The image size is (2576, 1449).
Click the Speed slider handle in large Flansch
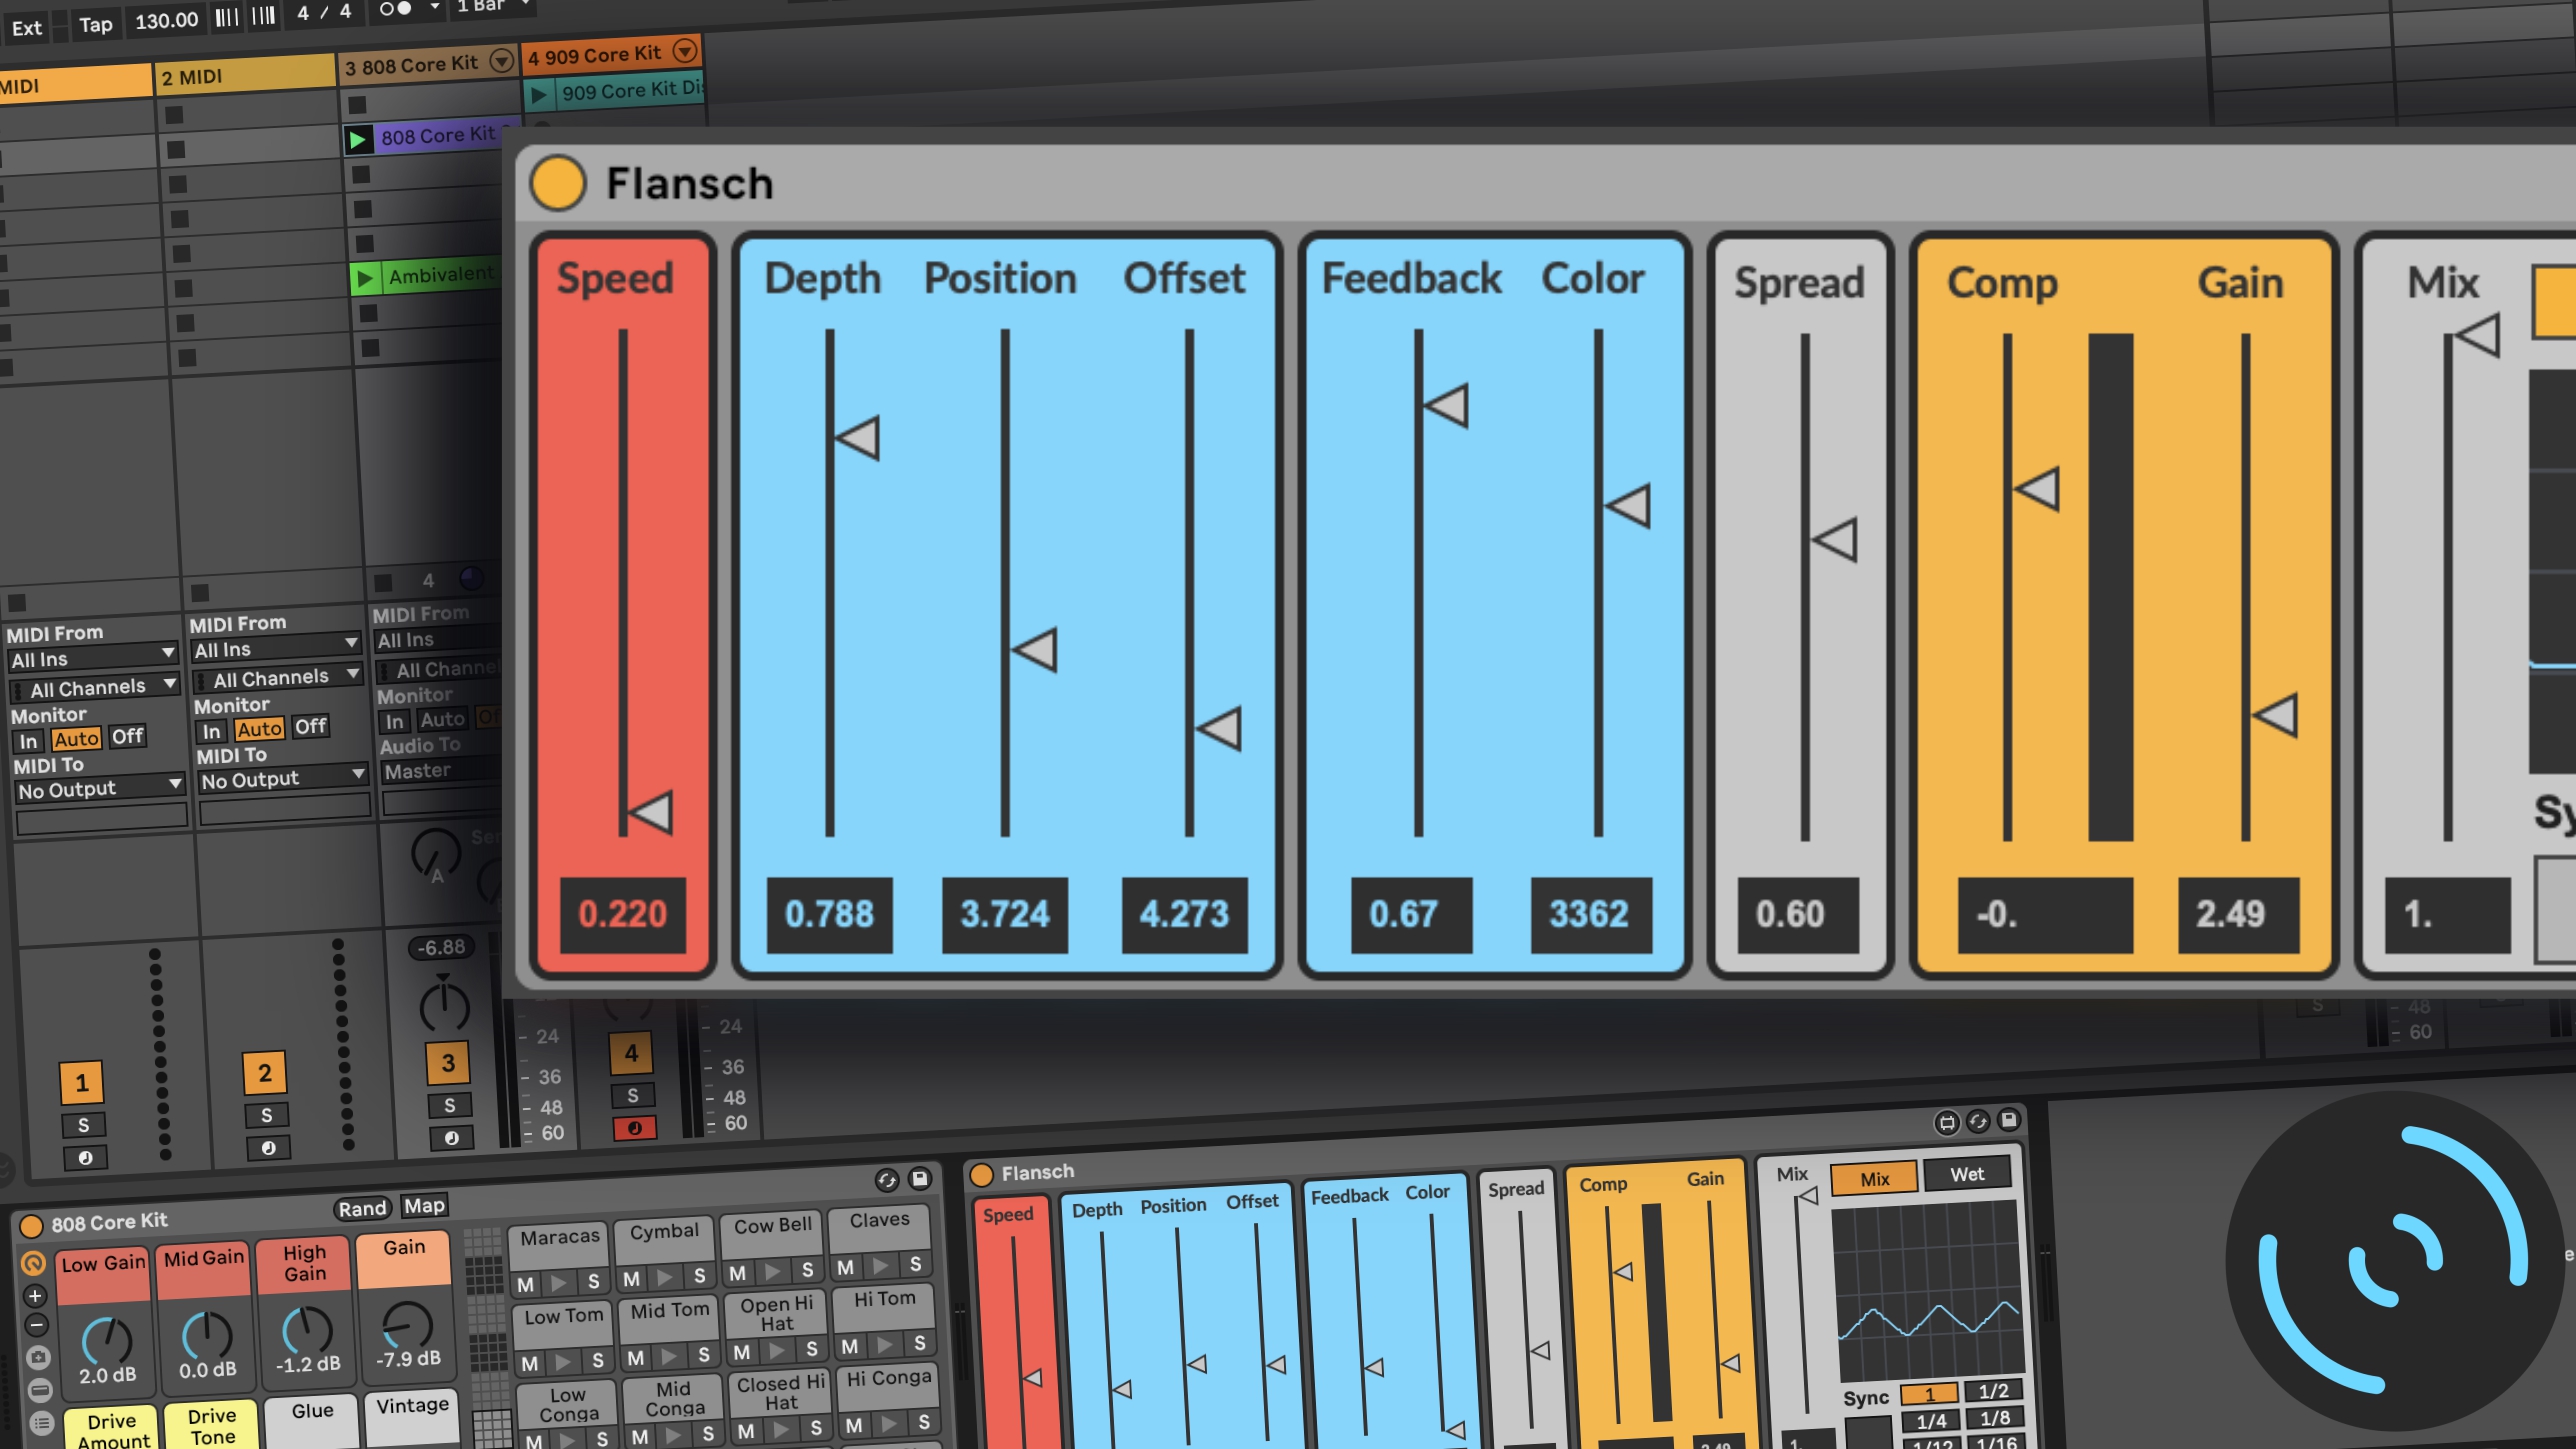pos(651,812)
